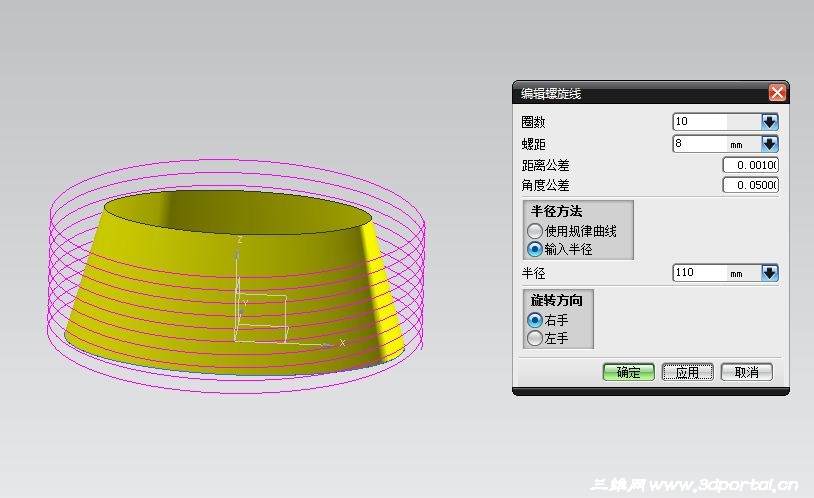Click 确定 button to confirm helix
Image resolution: width=814 pixels, height=498 pixels.
[x=628, y=372]
